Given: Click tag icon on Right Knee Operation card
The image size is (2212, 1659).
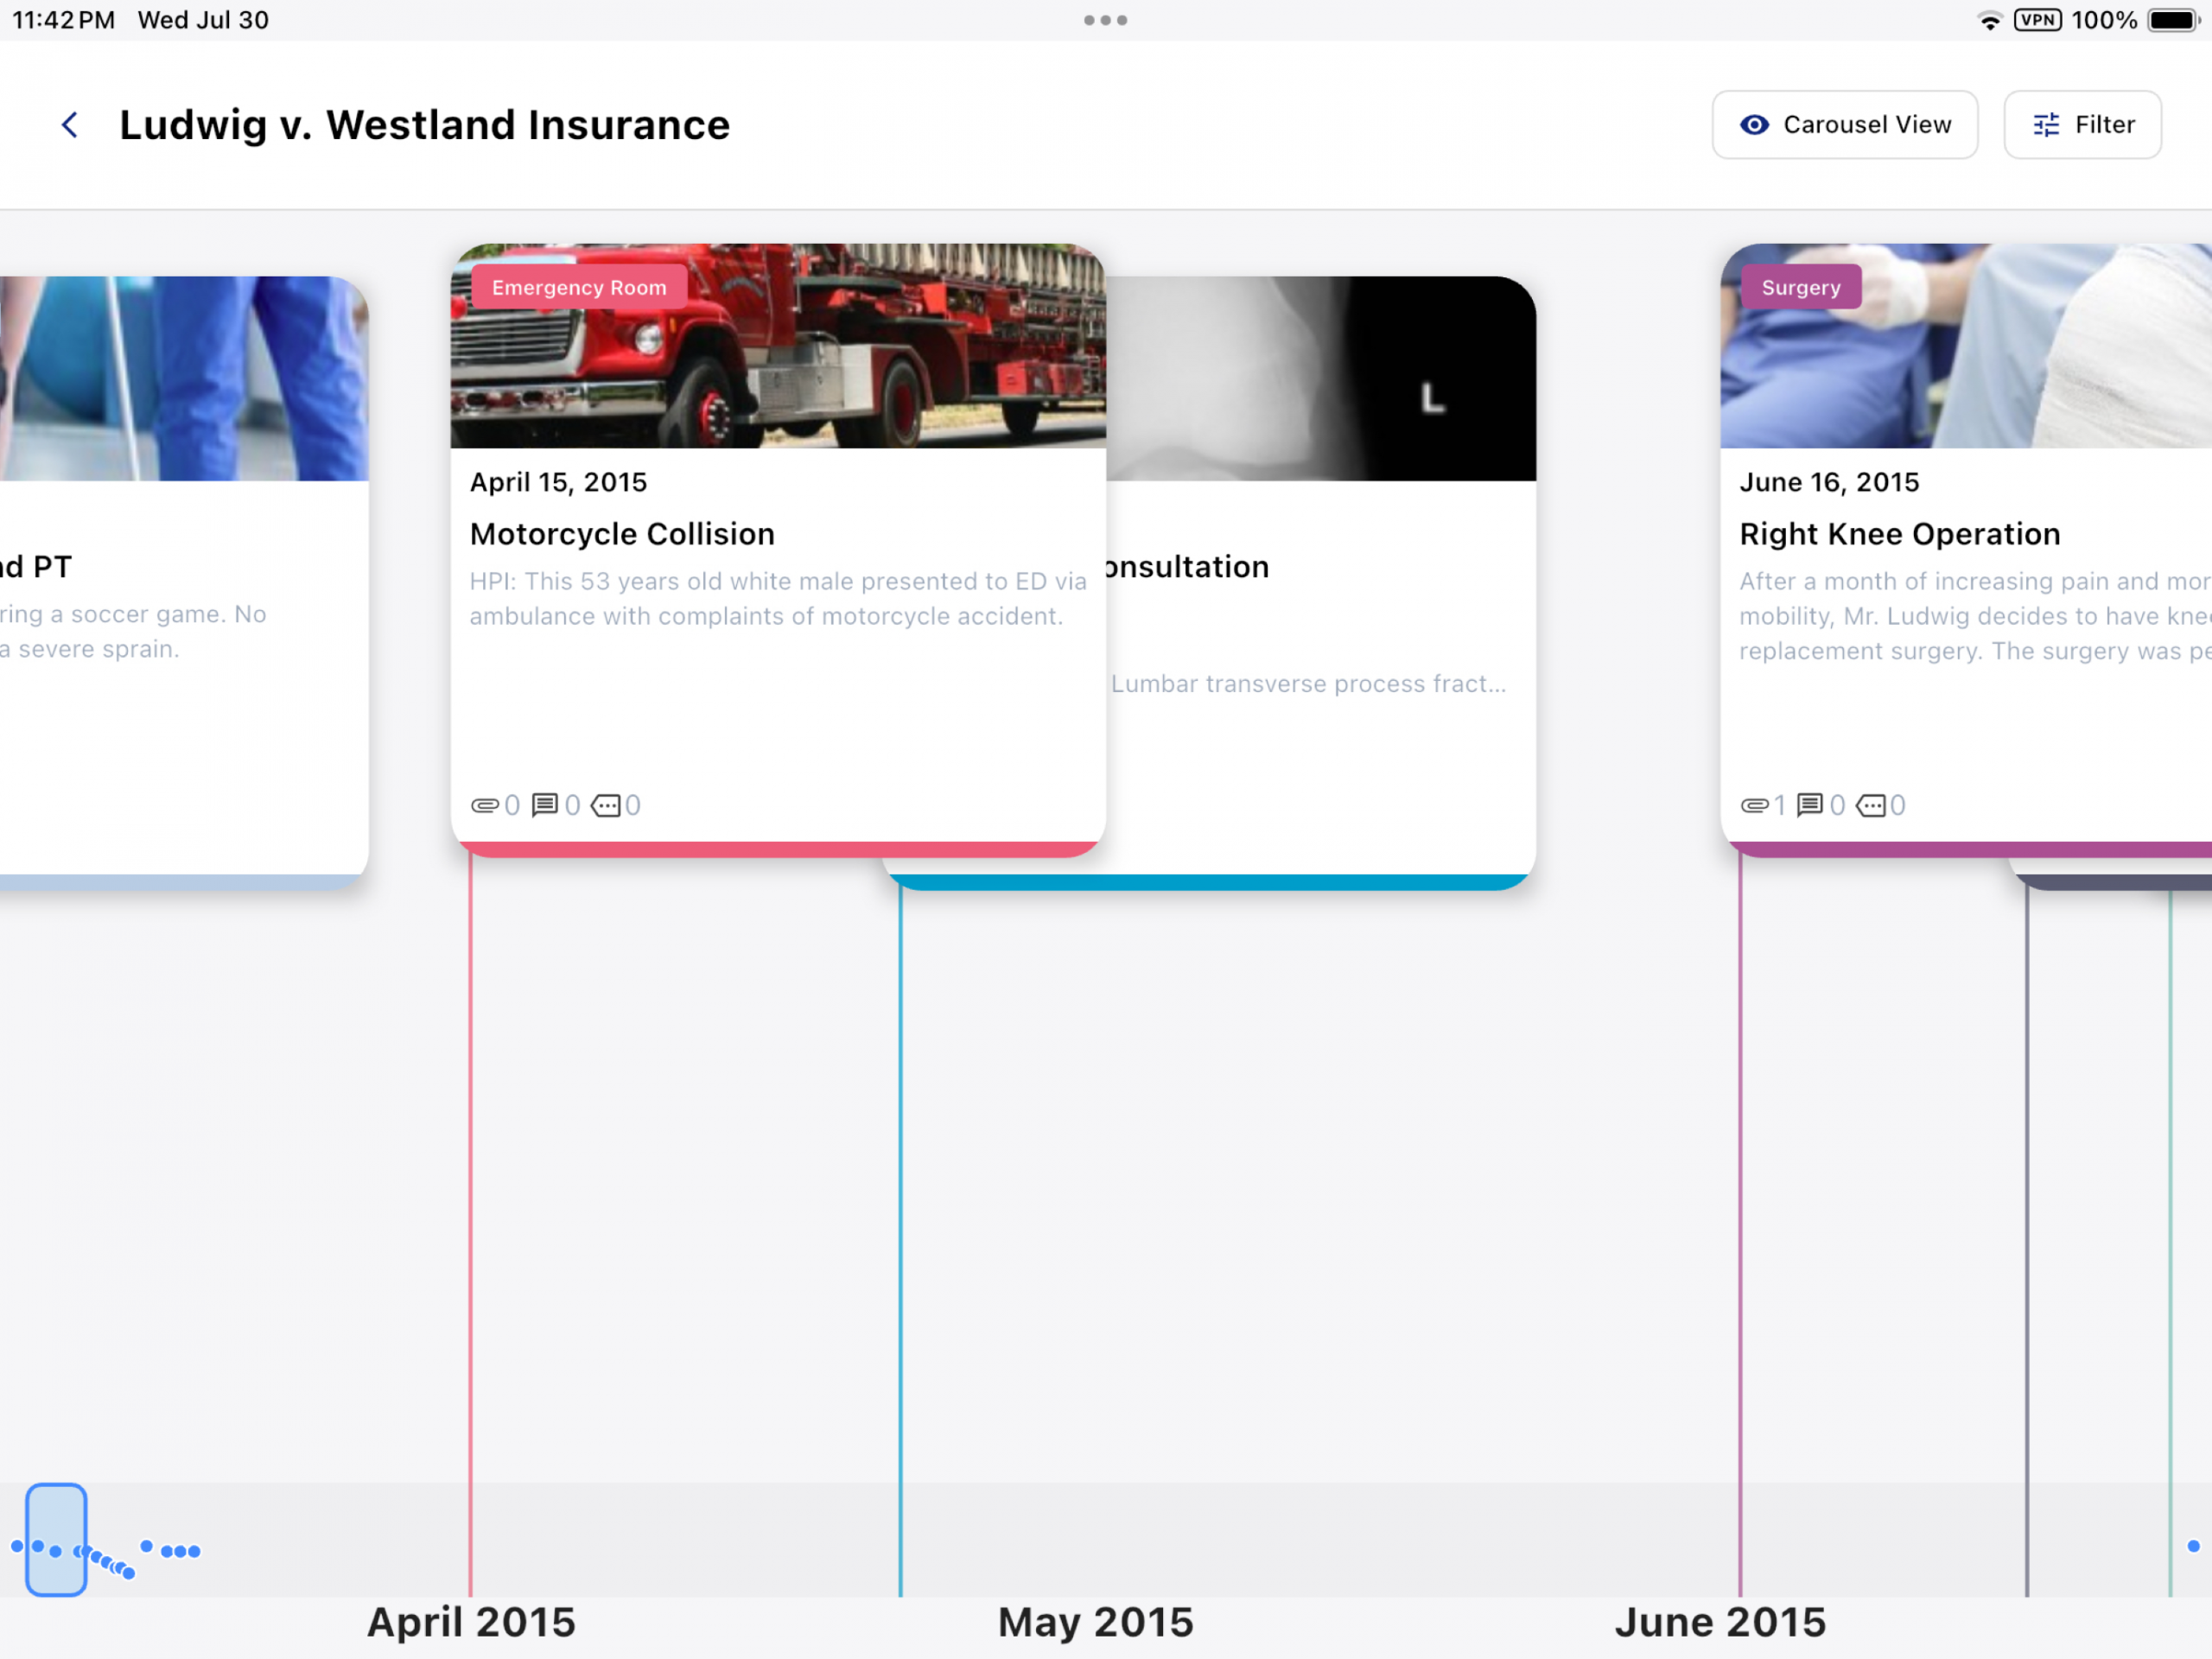Looking at the screenshot, I should coord(1870,805).
